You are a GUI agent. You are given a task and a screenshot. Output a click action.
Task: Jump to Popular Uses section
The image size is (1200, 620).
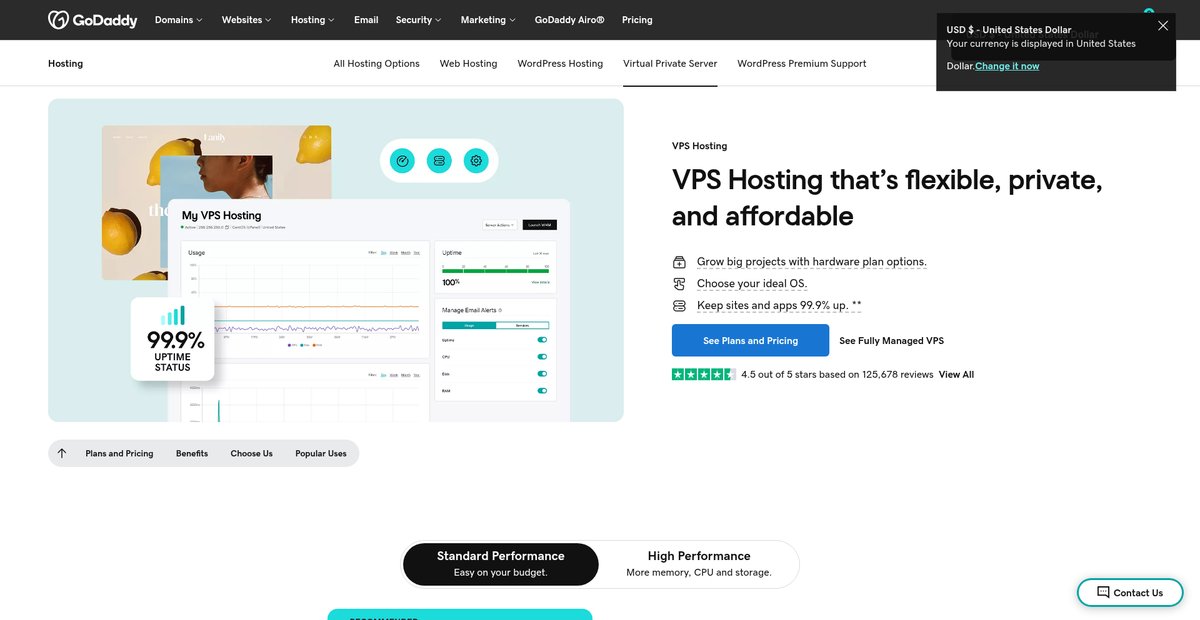pyautogui.click(x=321, y=454)
